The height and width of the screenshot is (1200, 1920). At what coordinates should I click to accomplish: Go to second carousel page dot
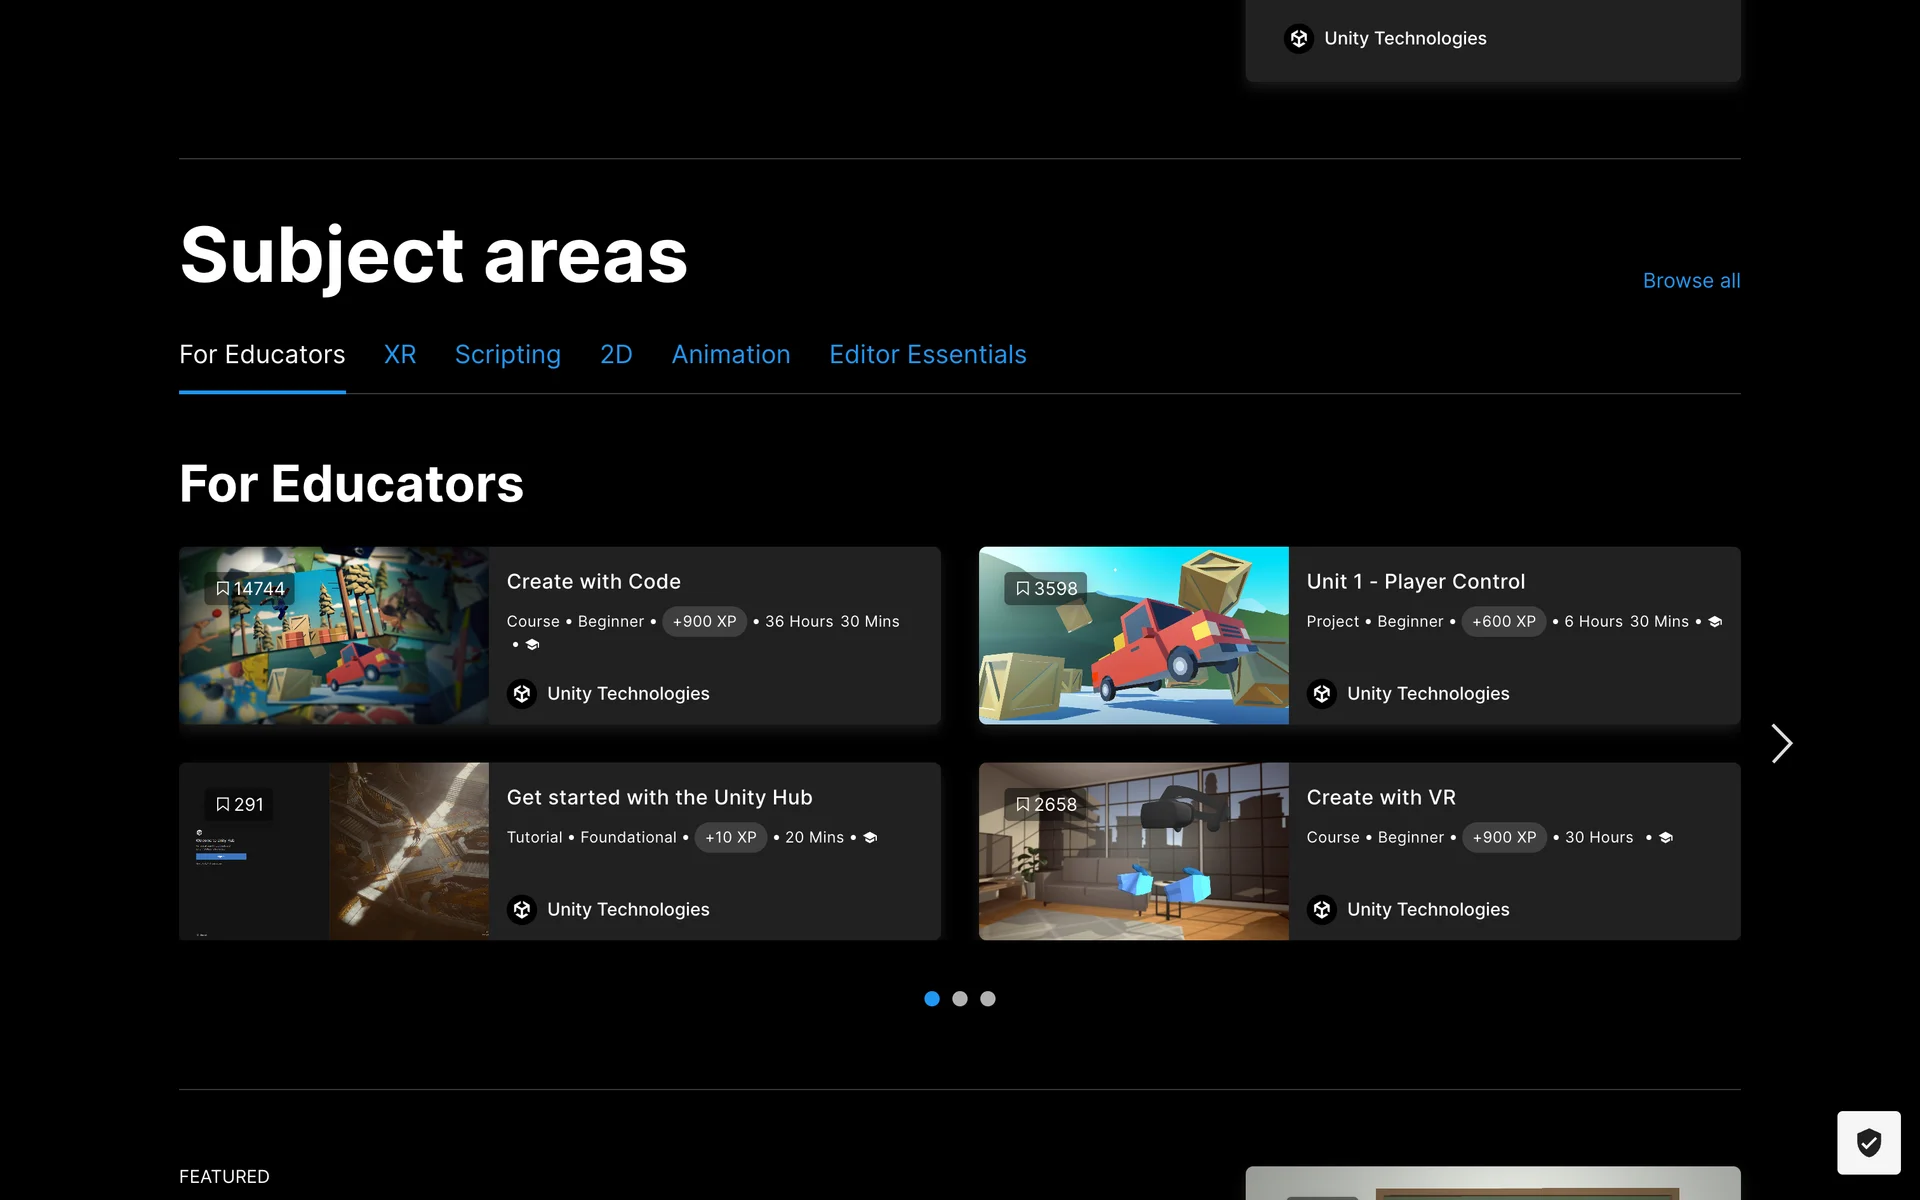(x=960, y=999)
